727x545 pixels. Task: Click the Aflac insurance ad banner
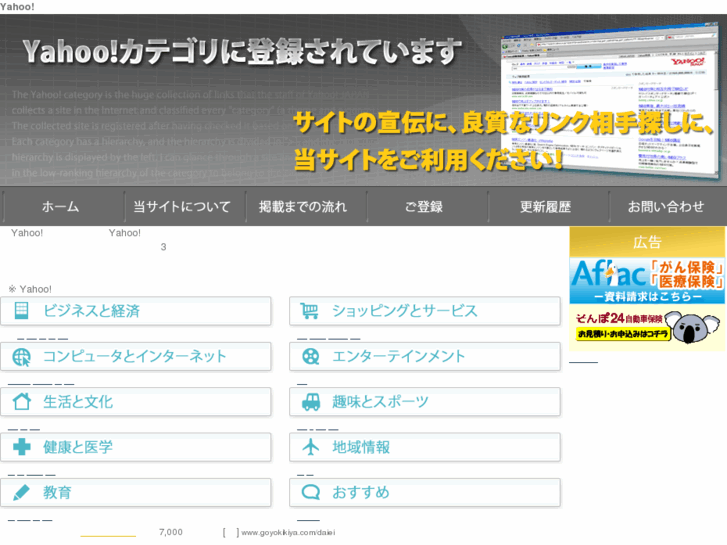[647, 281]
